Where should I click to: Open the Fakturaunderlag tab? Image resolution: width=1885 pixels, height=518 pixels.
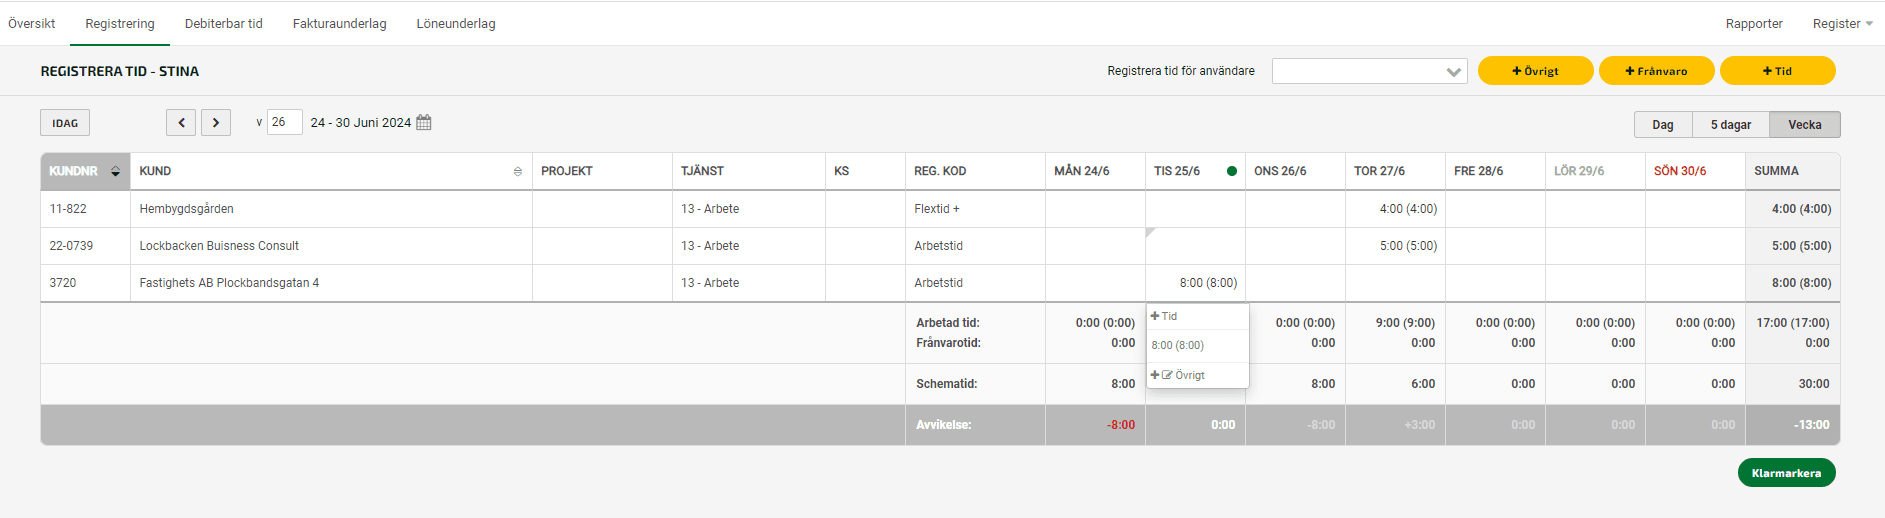tap(339, 23)
